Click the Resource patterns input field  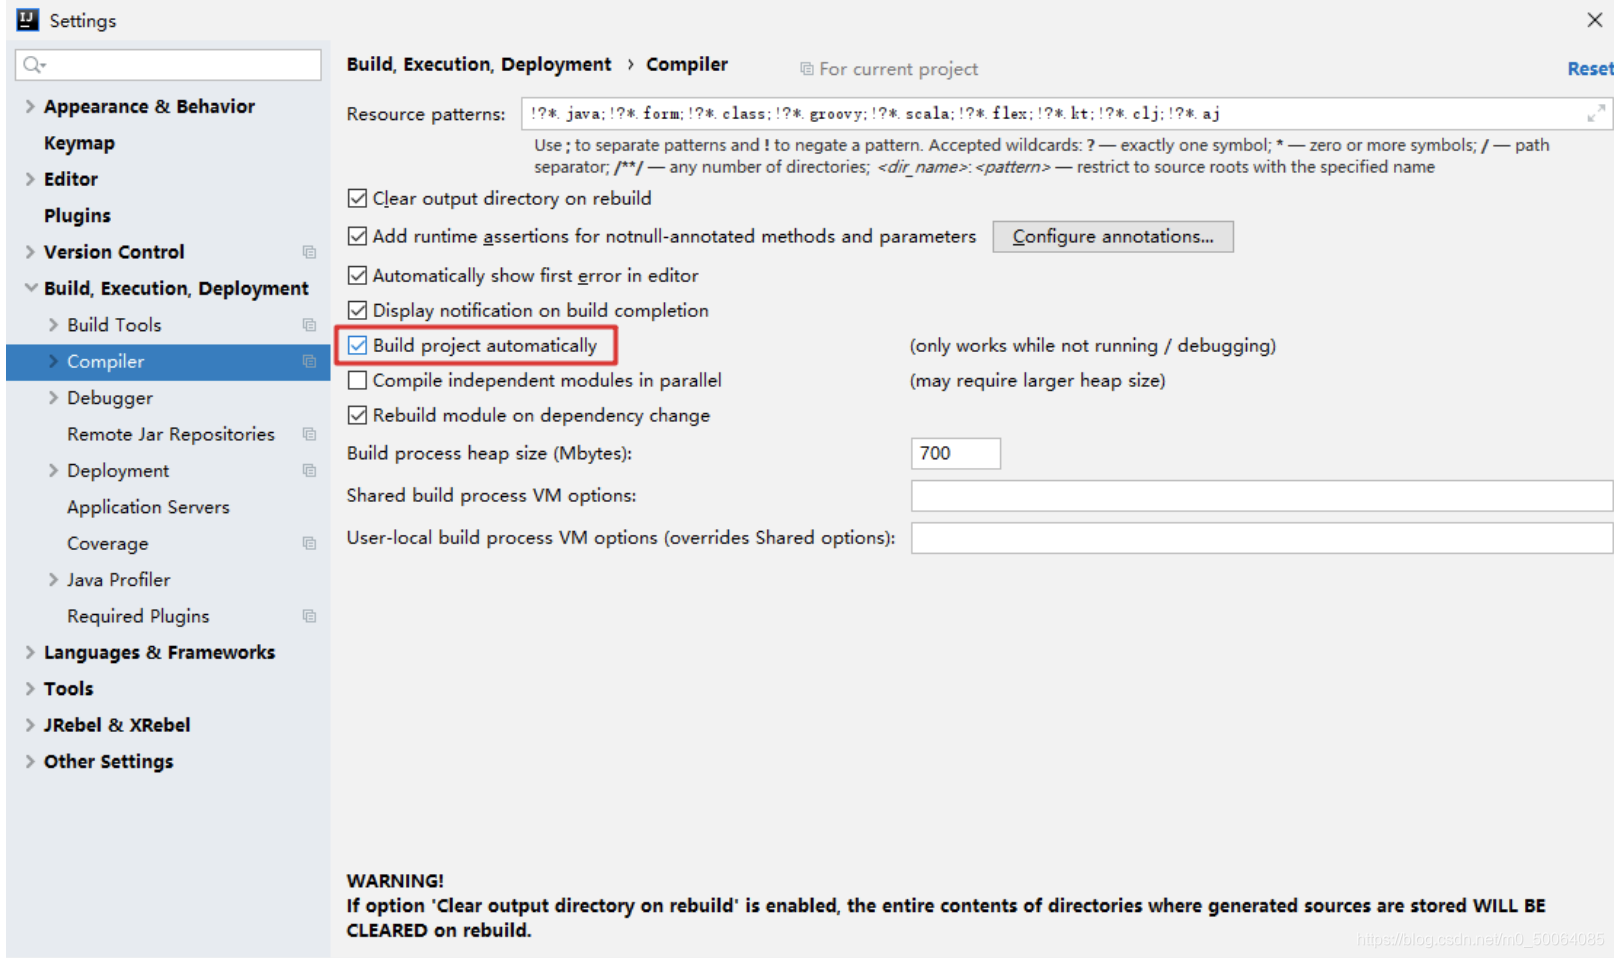click(1066, 114)
